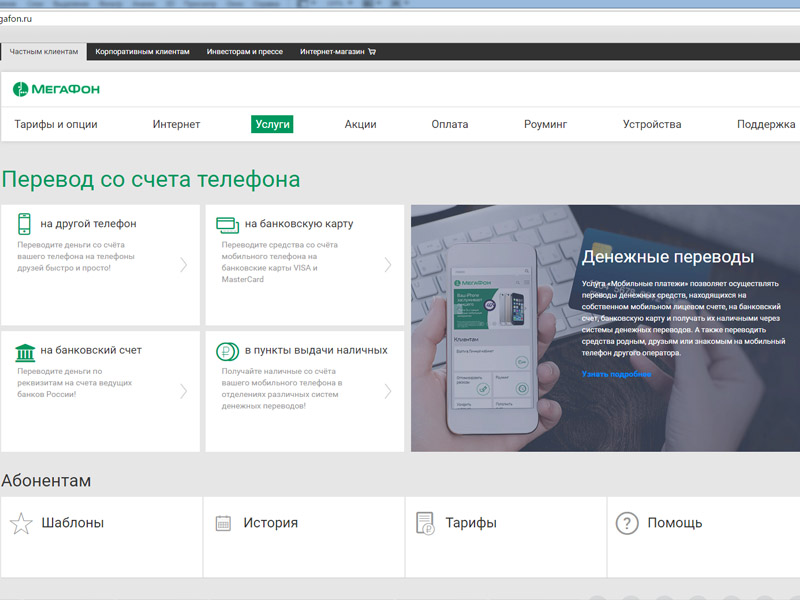Click the bank building icon

pos(25,351)
